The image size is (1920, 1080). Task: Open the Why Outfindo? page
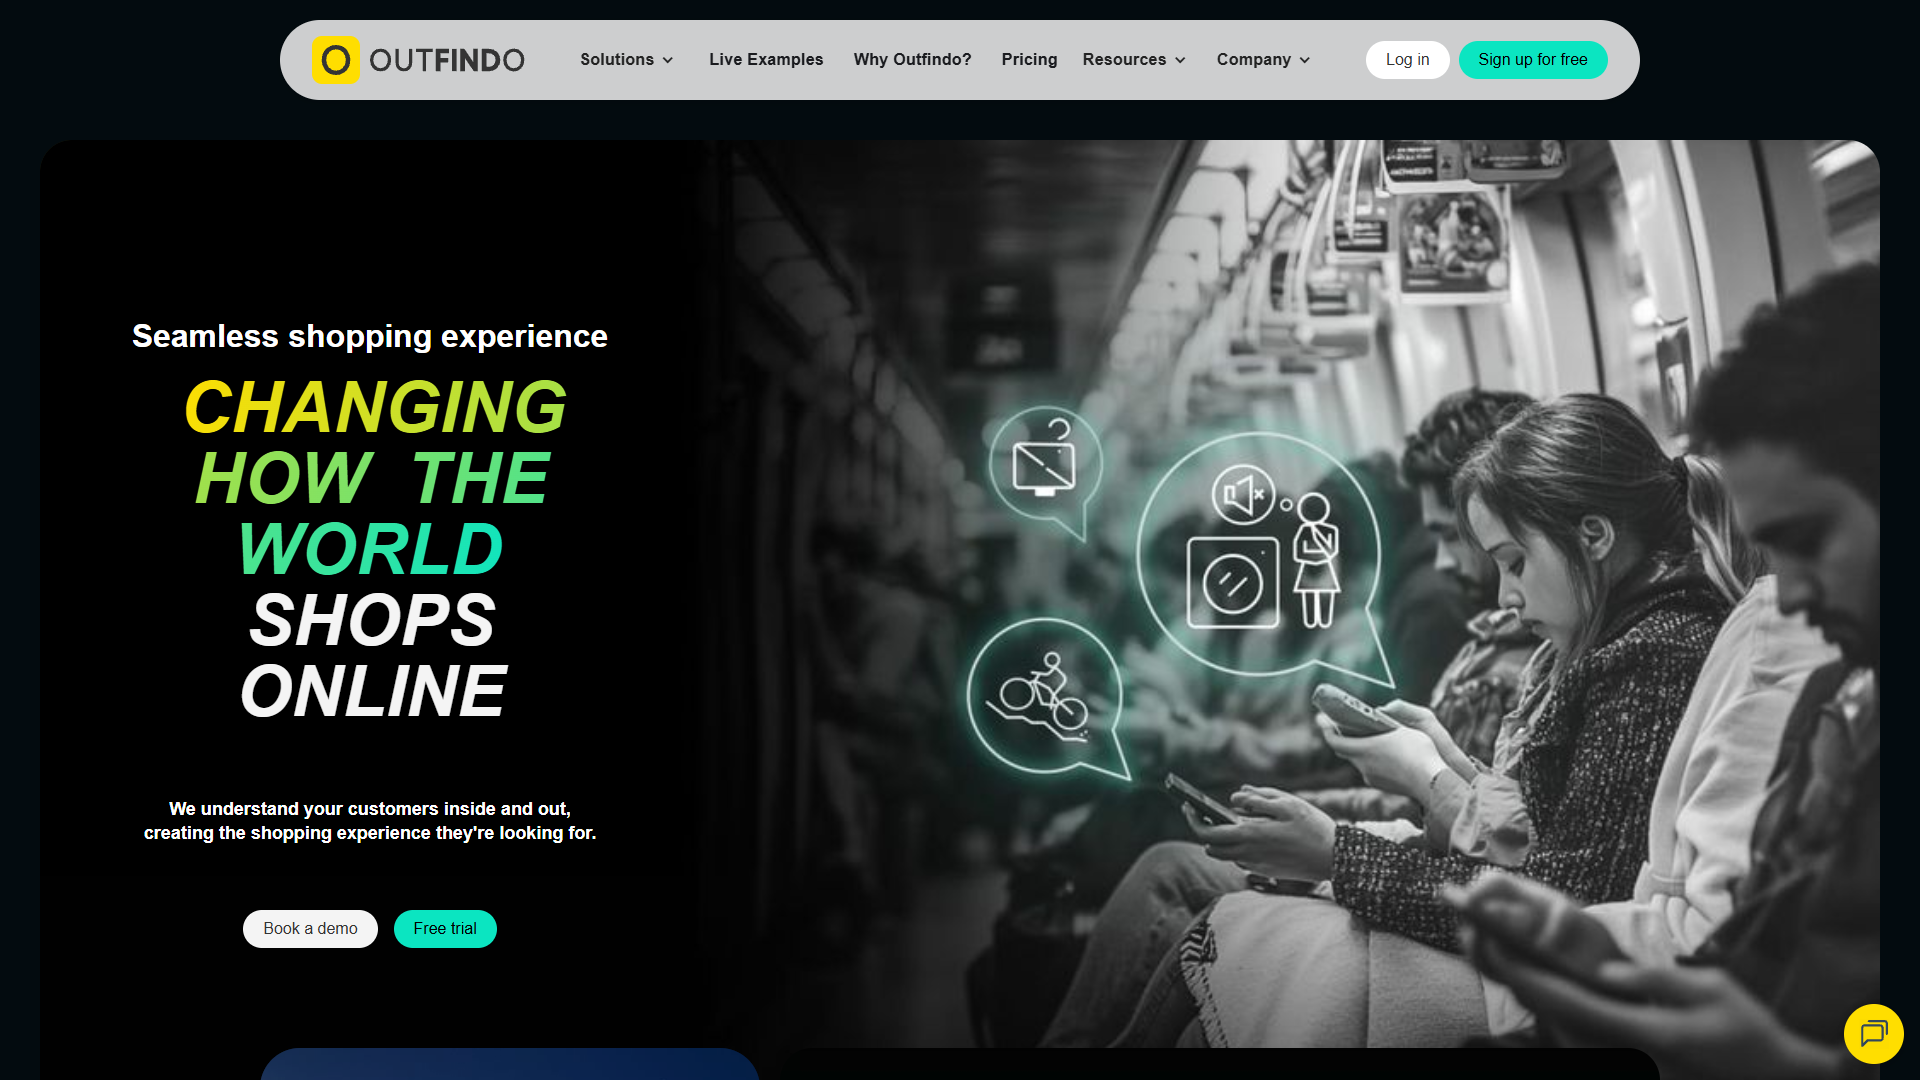pyautogui.click(x=912, y=60)
